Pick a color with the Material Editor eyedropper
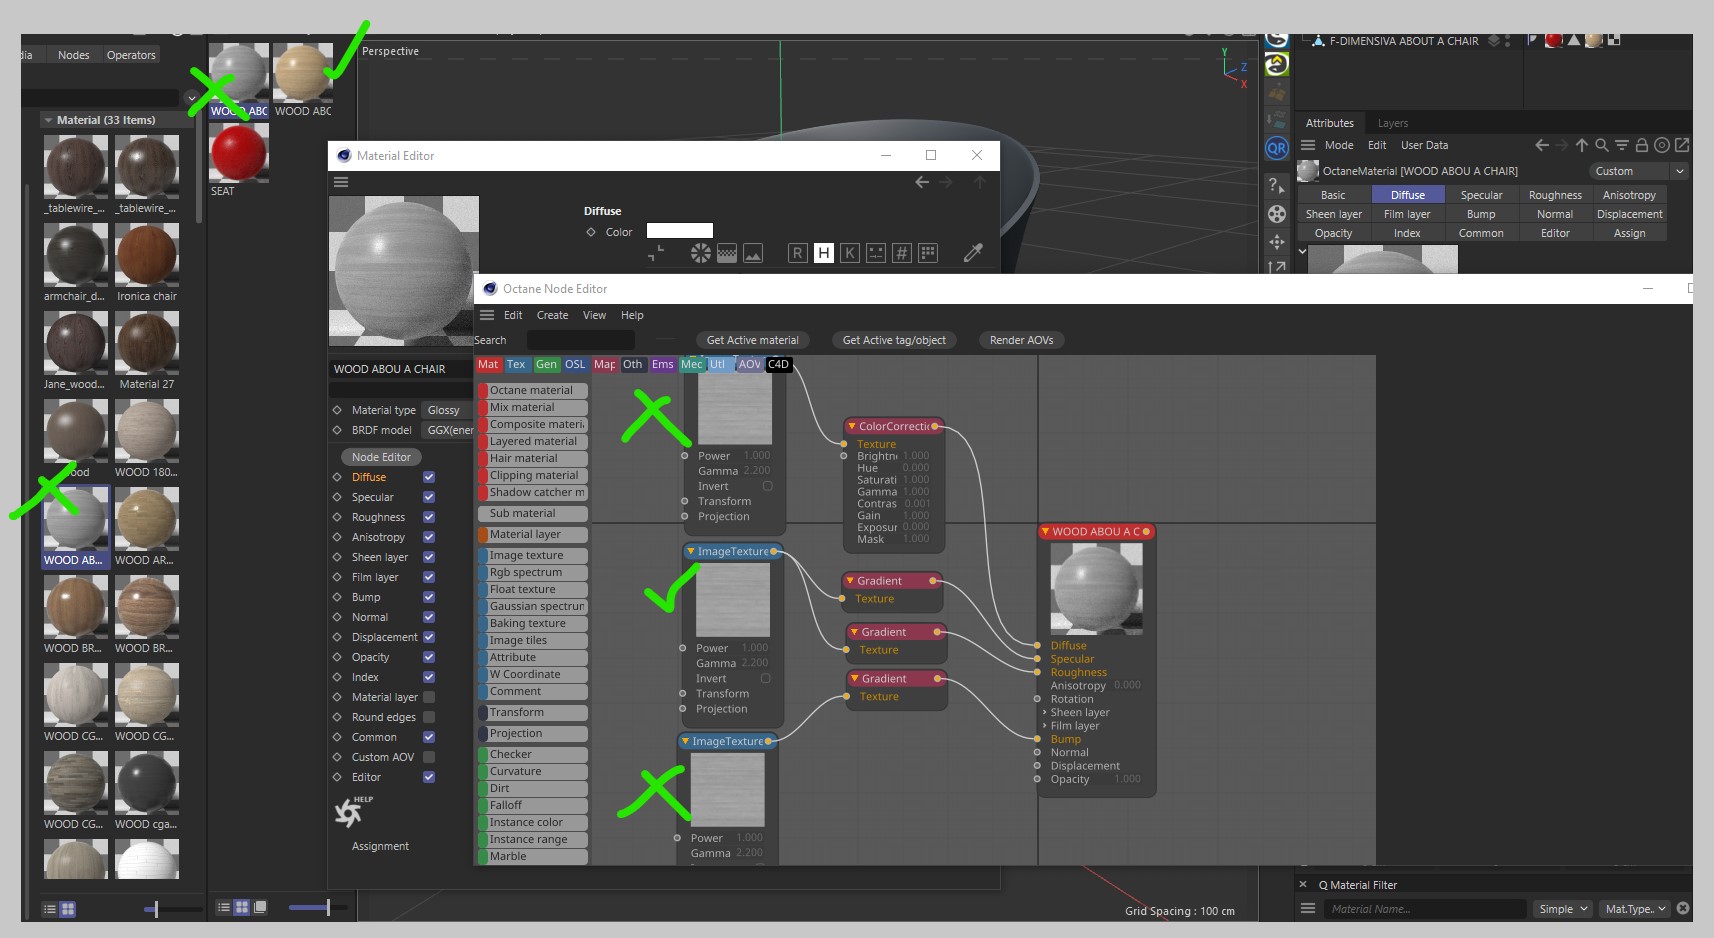This screenshot has height=938, width=1714. [x=973, y=253]
